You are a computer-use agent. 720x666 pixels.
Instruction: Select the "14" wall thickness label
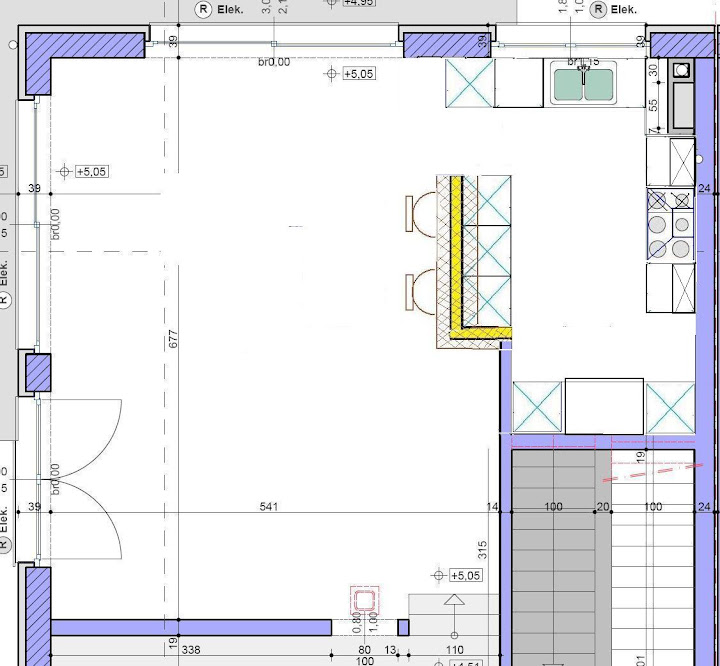tap(492, 506)
